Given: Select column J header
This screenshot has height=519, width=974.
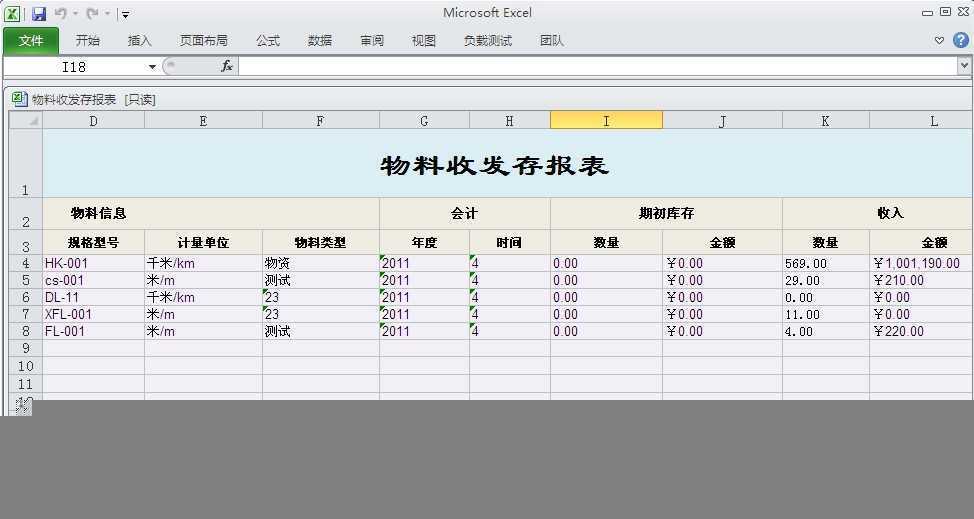Looking at the screenshot, I should coord(722,121).
